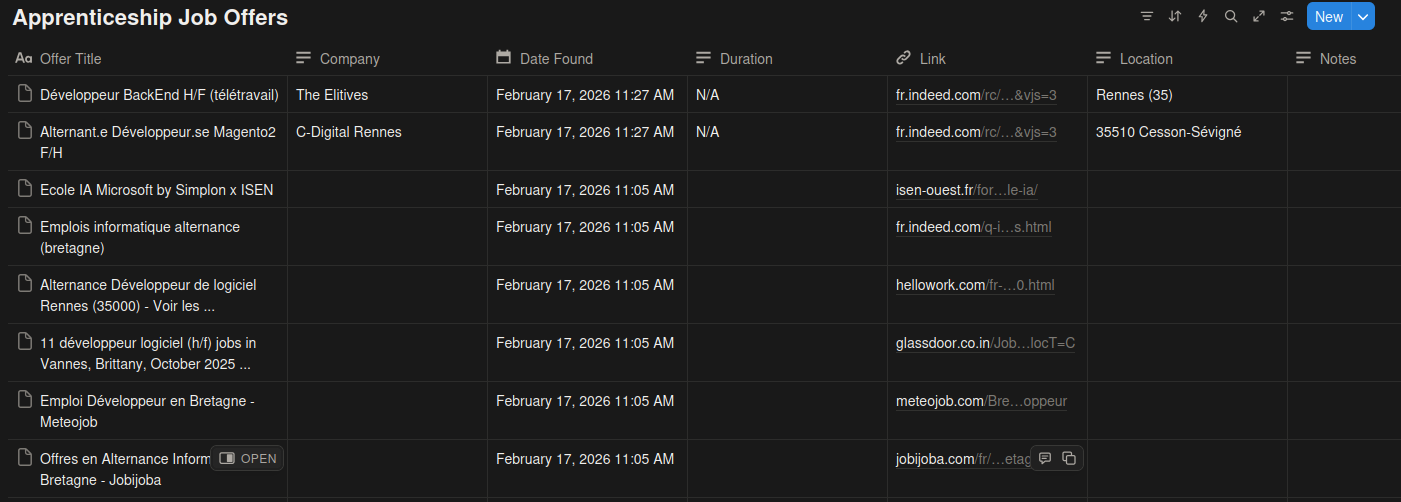The width and height of the screenshot is (1401, 502).
Task: Click the comment icon on Jobijoba row
Action: click(1045, 458)
